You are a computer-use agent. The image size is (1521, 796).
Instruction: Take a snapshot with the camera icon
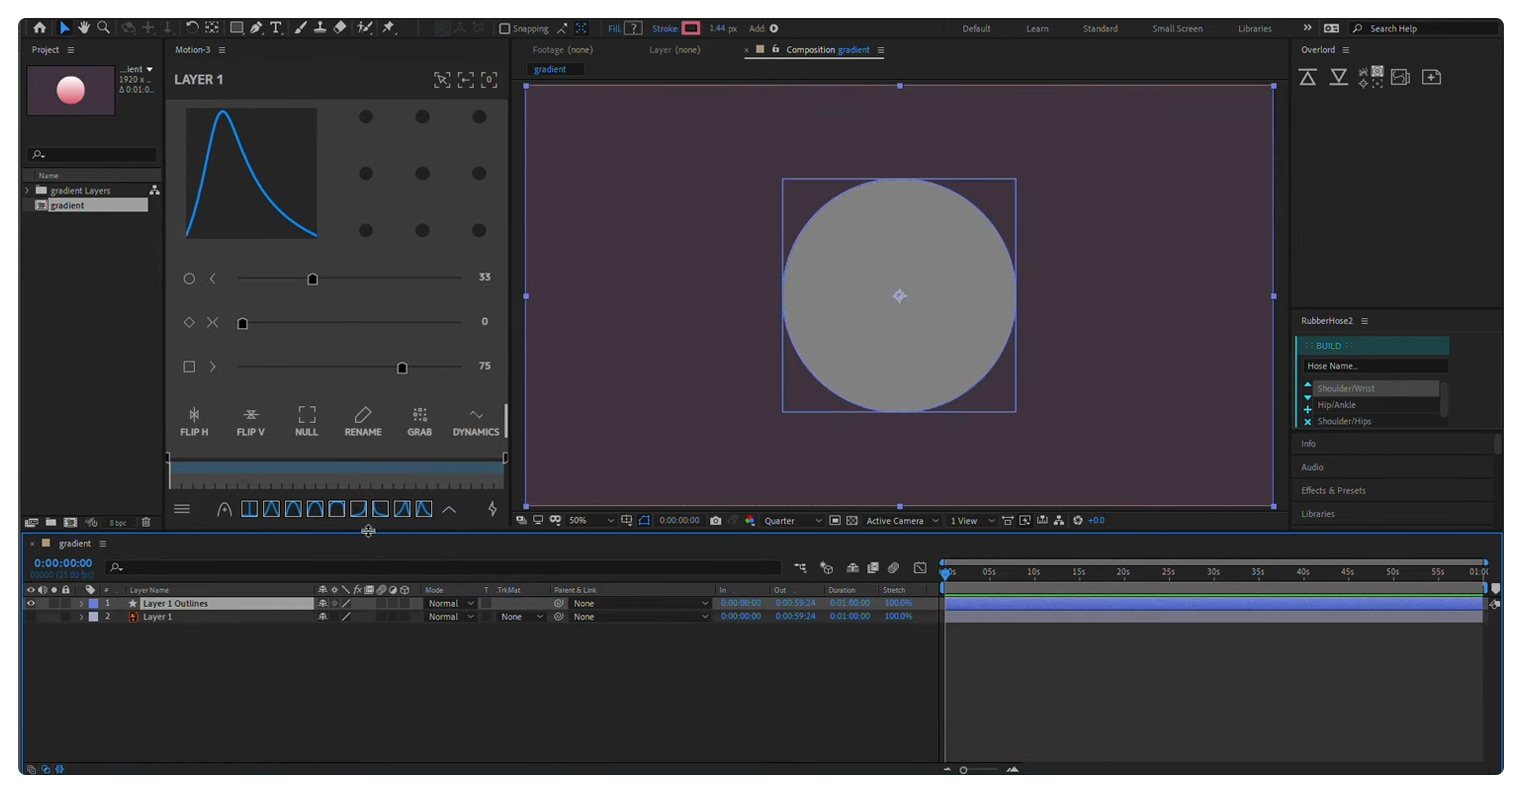point(715,521)
